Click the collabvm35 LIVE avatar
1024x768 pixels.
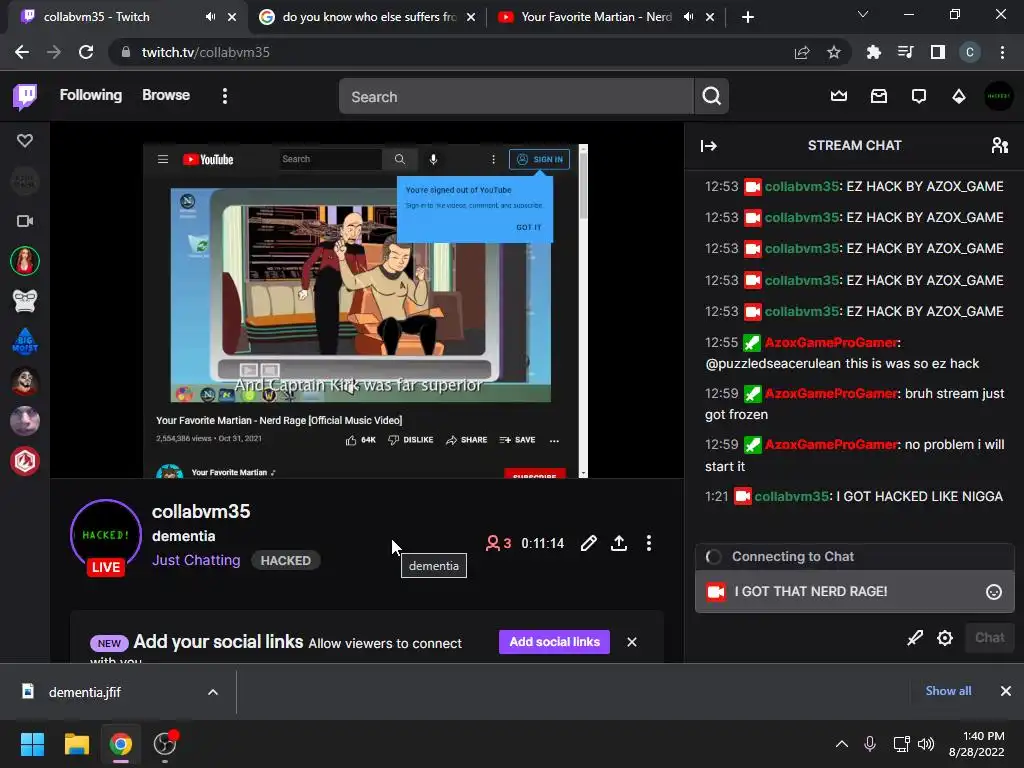pyautogui.click(x=106, y=537)
